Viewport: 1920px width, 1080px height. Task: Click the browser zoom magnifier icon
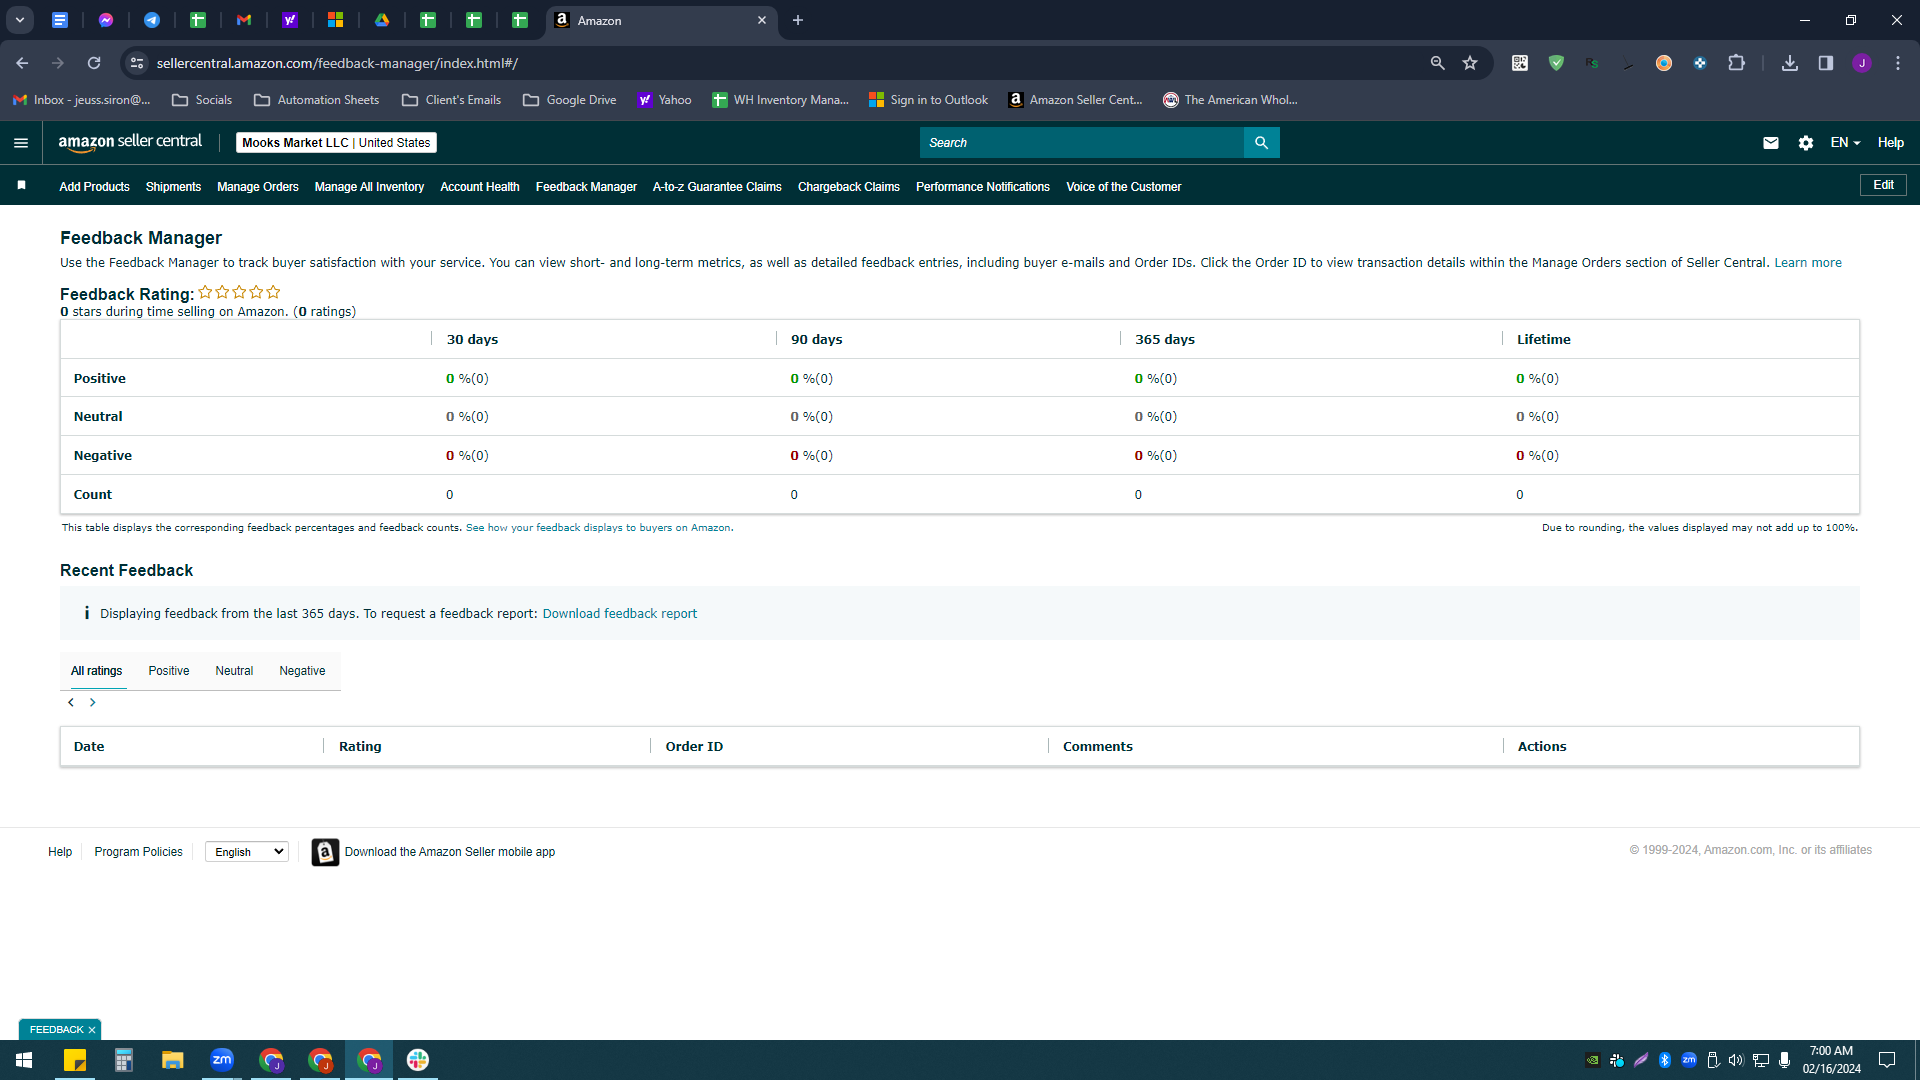pyautogui.click(x=1437, y=63)
